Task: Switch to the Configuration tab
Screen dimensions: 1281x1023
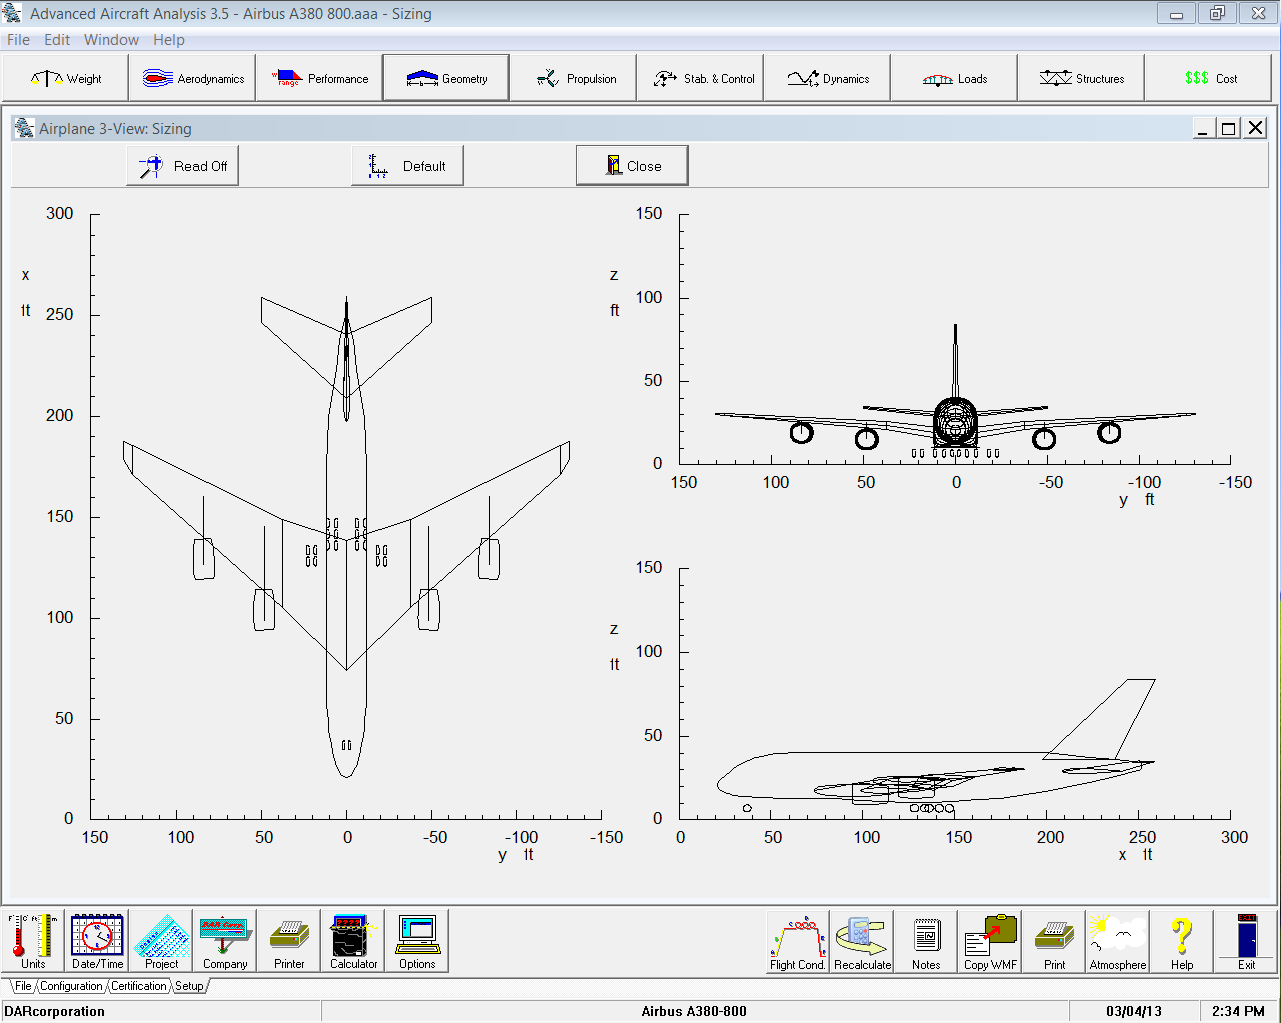Action: click(71, 986)
